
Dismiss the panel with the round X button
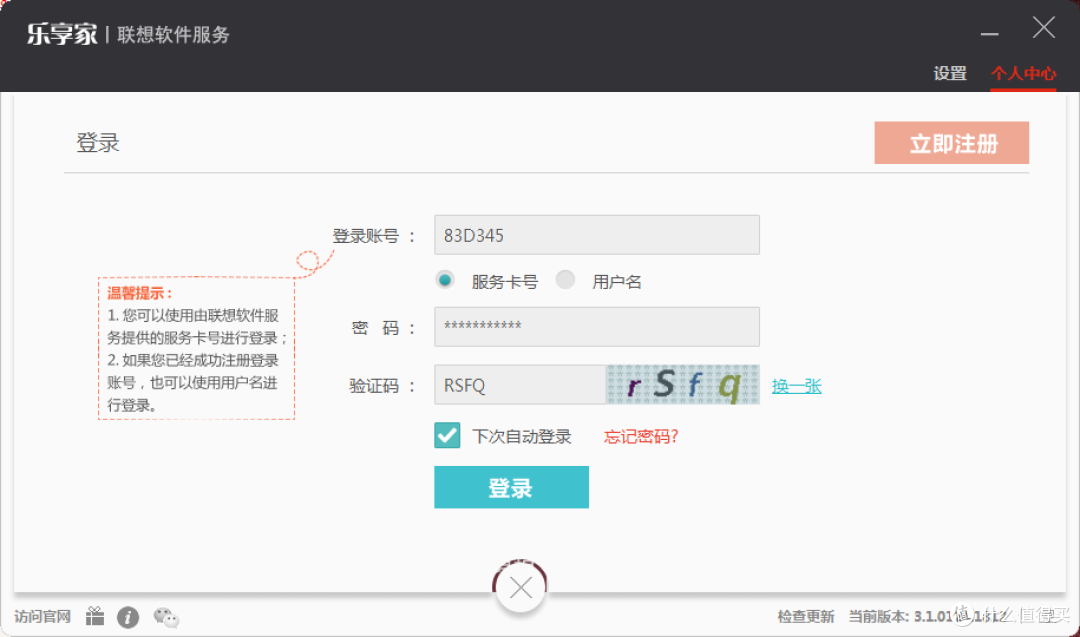(521, 587)
